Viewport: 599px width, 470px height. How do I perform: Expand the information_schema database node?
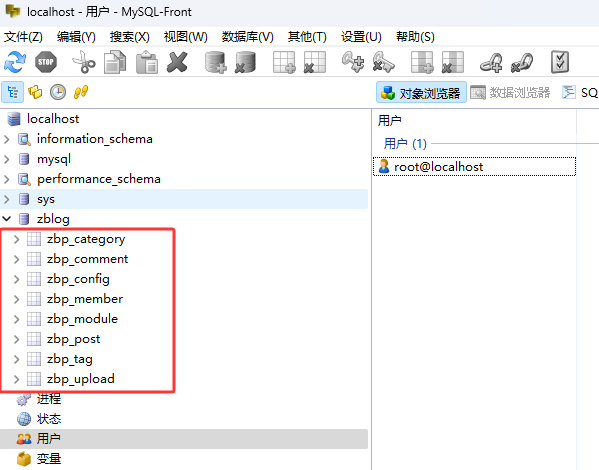point(6,139)
